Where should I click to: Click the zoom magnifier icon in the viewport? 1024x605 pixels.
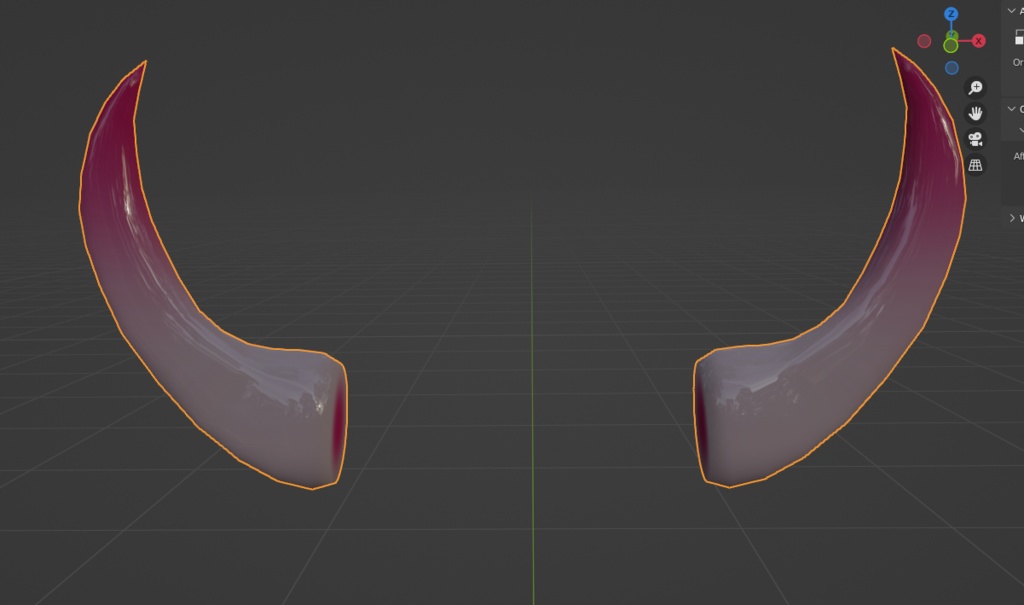[974, 88]
